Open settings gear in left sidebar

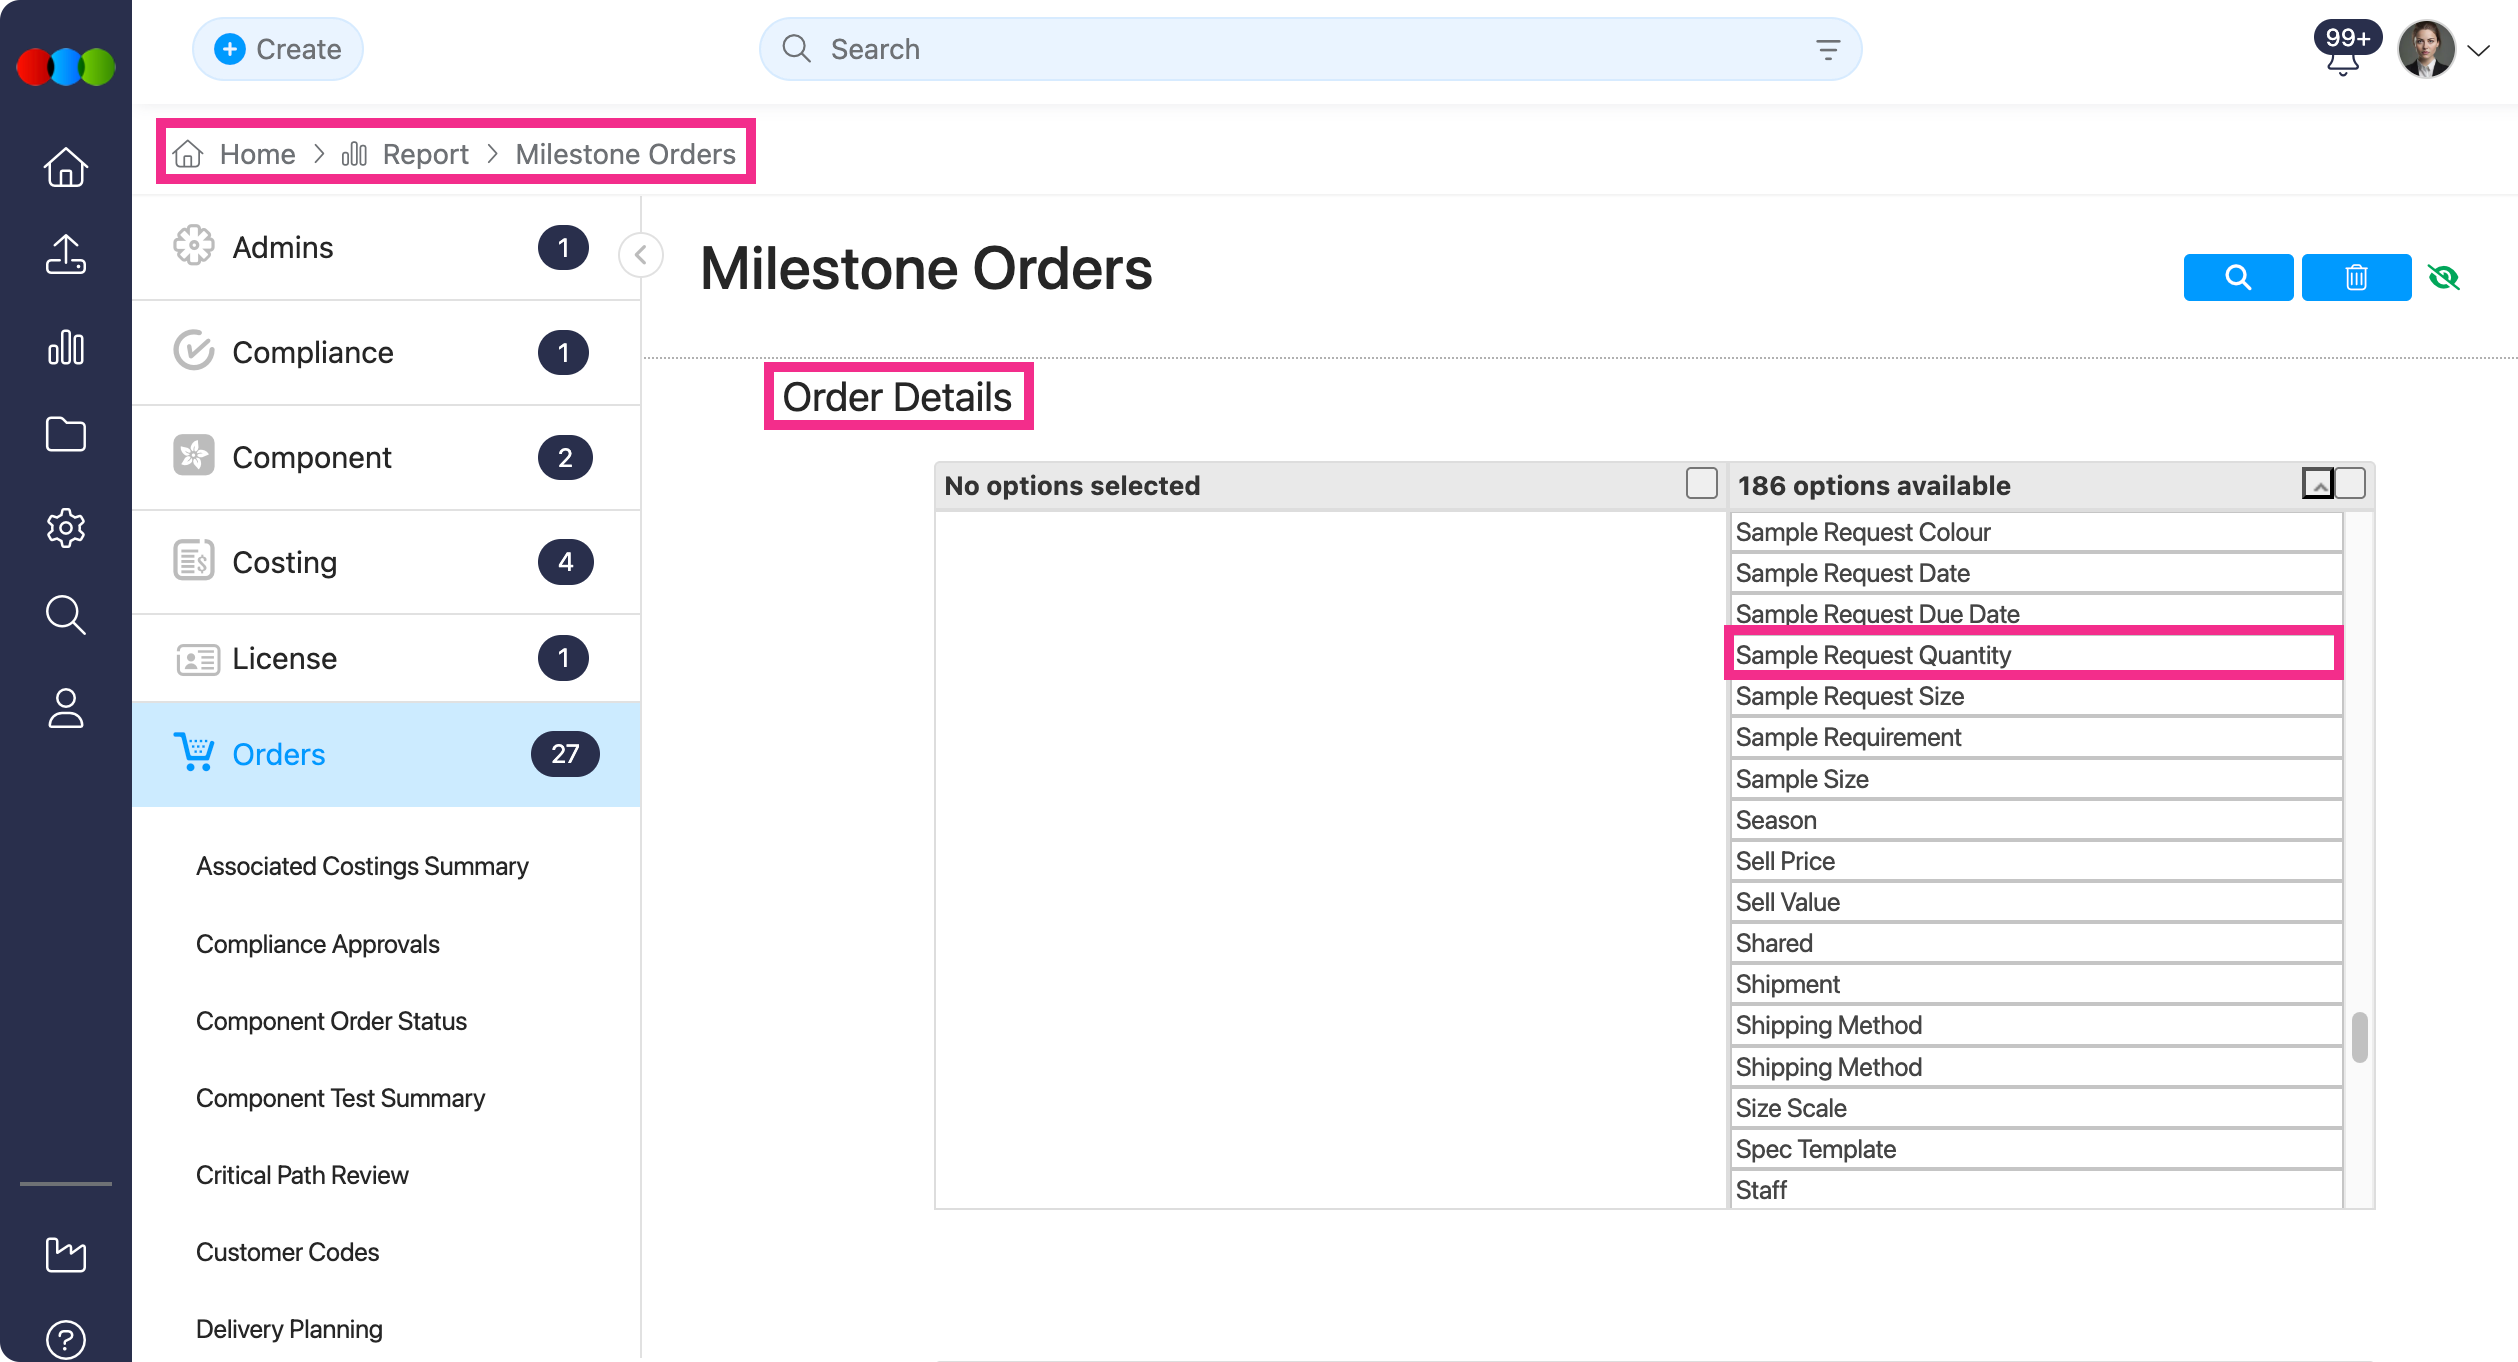pyautogui.click(x=66, y=527)
